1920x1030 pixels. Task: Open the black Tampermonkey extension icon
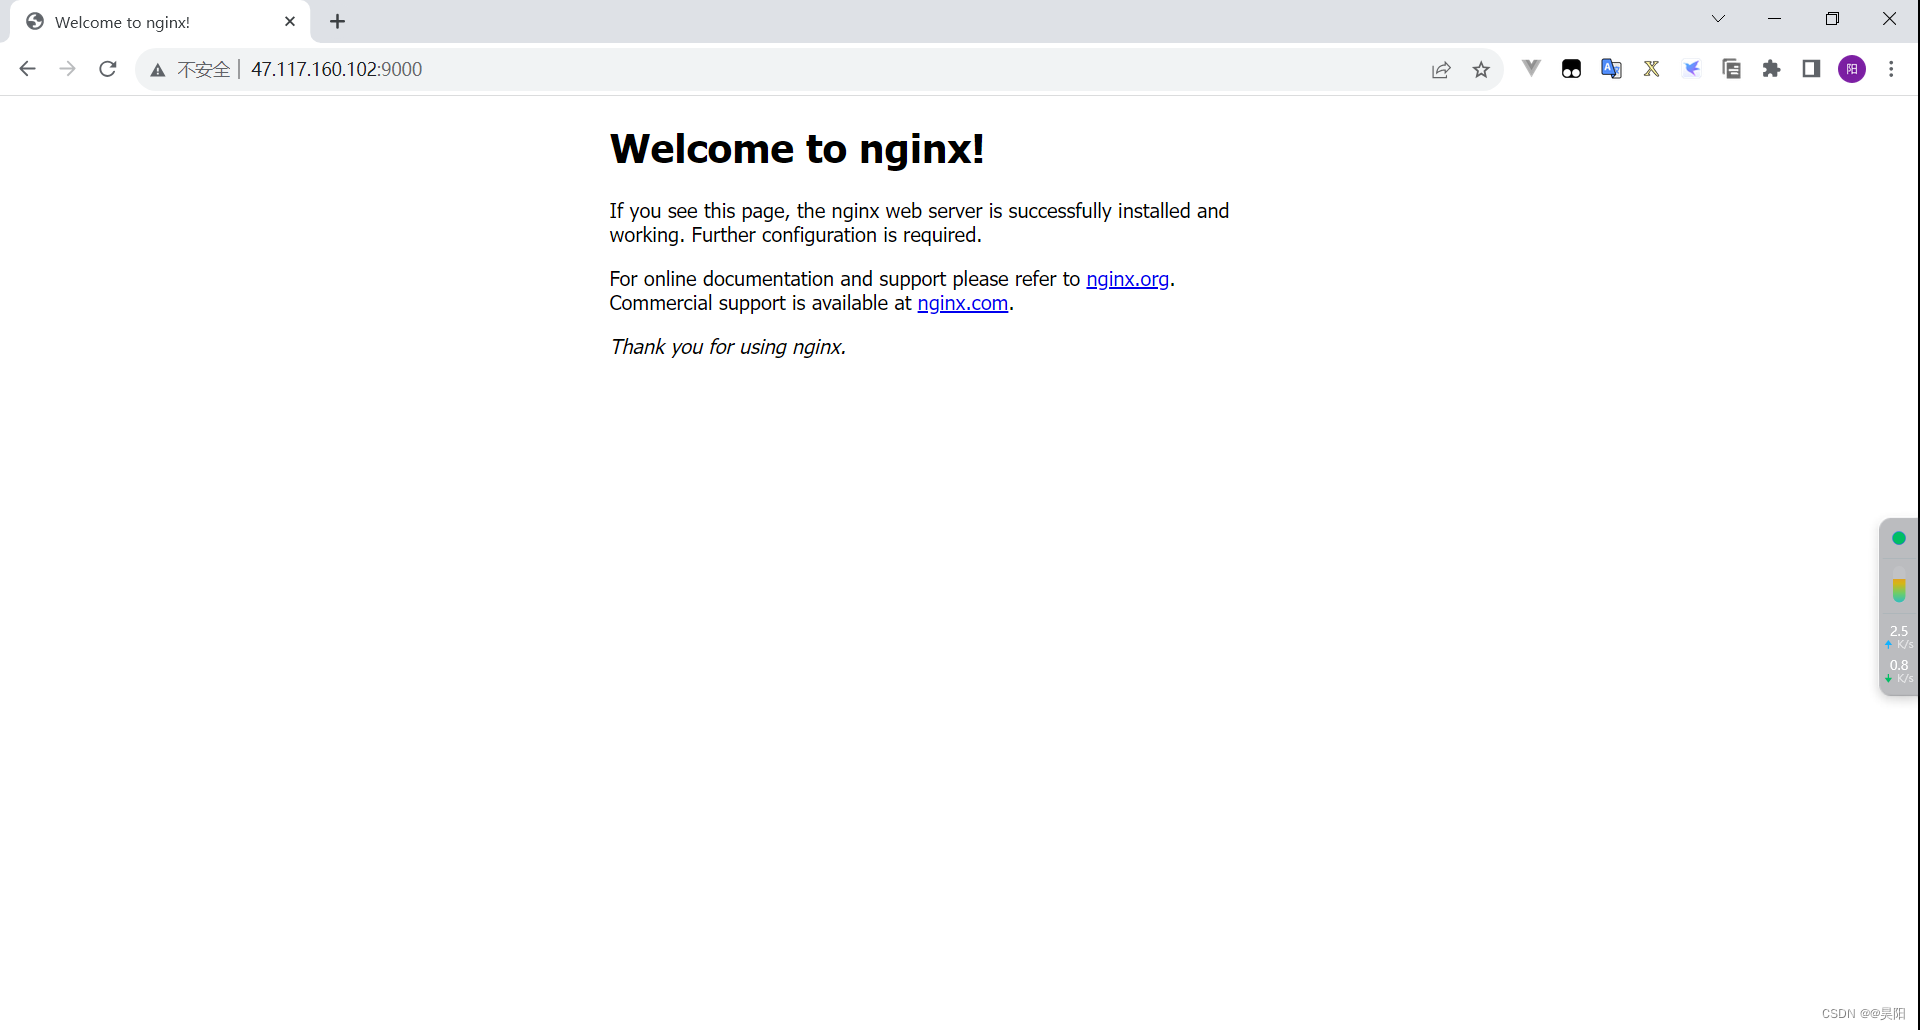coord(1571,68)
